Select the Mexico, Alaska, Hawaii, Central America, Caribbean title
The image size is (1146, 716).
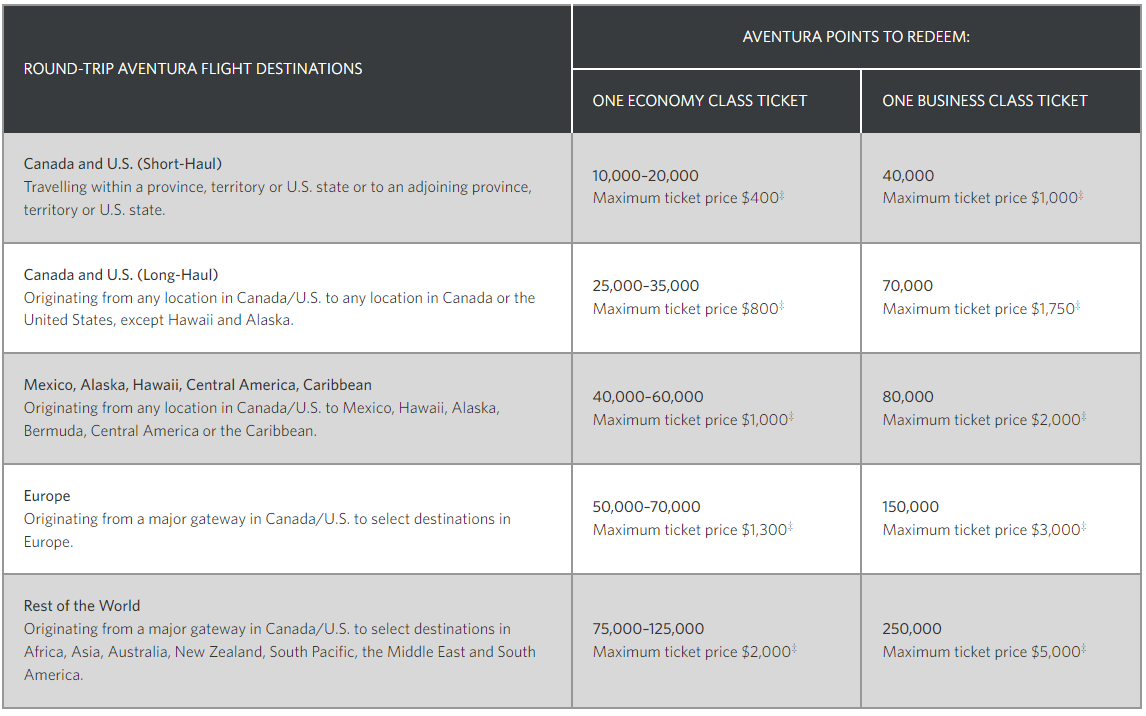[198, 385]
